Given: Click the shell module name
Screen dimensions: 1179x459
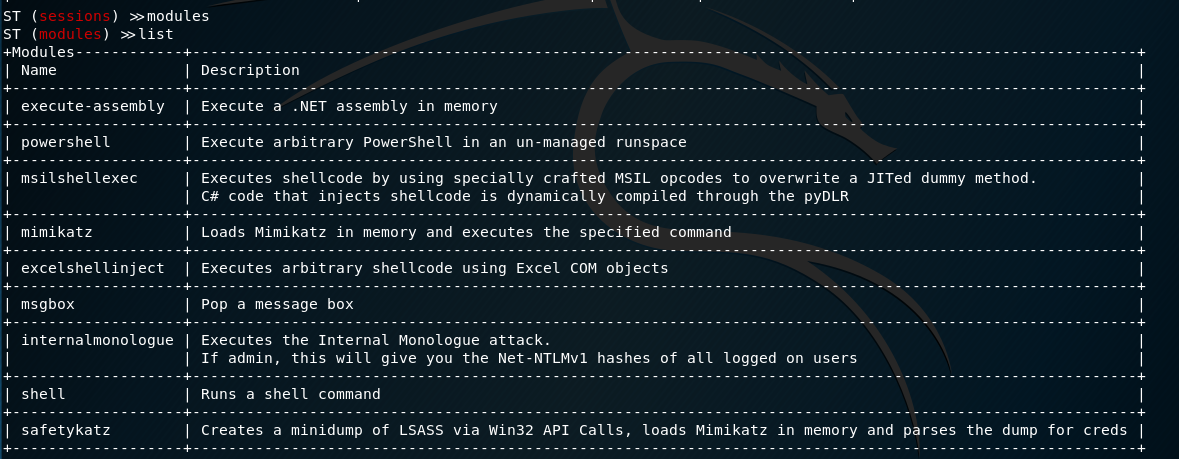Looking at the screenshot, I should [43, 394].
